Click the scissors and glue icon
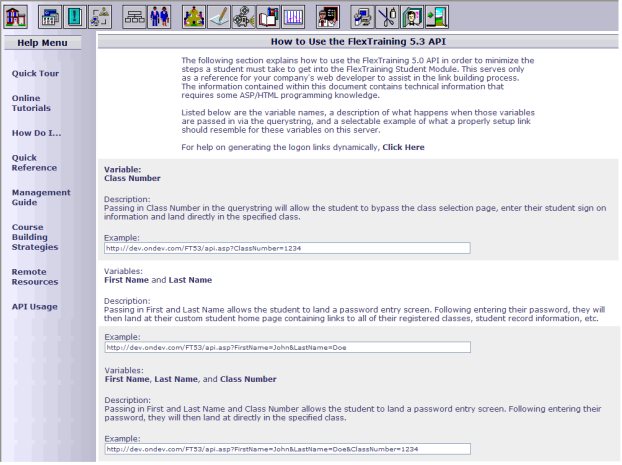 pos(387,17)
